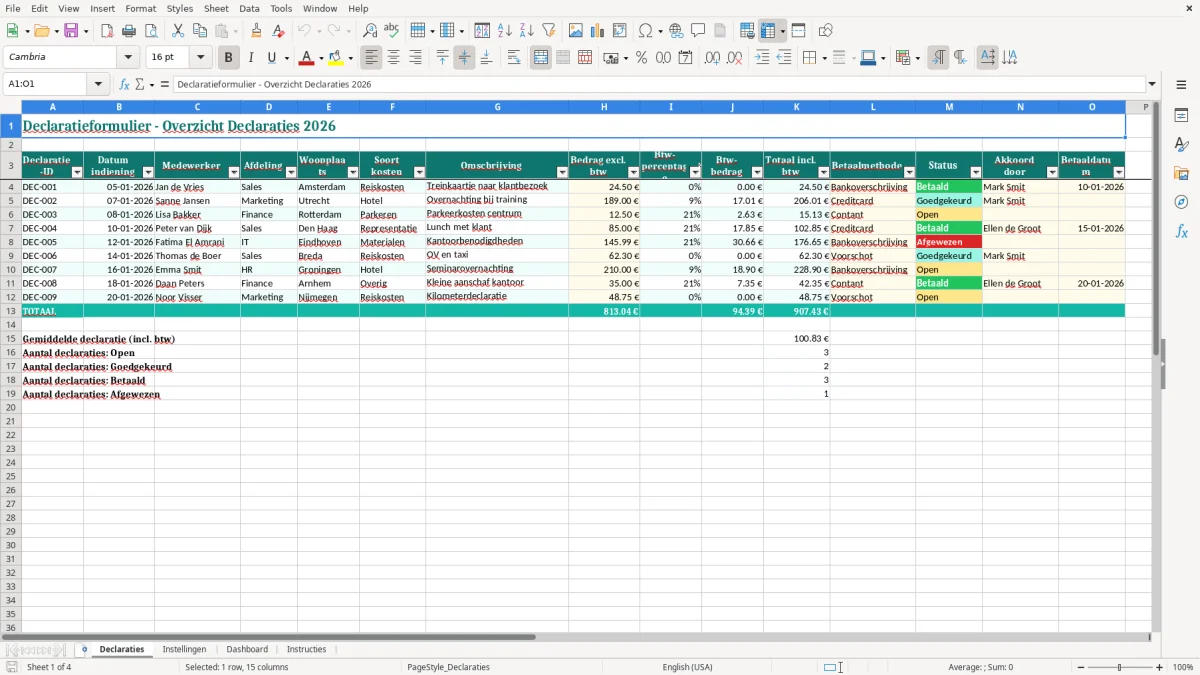This screenshot has width=1200, height=675.
Task: Open the Format menu
Action: [140, 8]
